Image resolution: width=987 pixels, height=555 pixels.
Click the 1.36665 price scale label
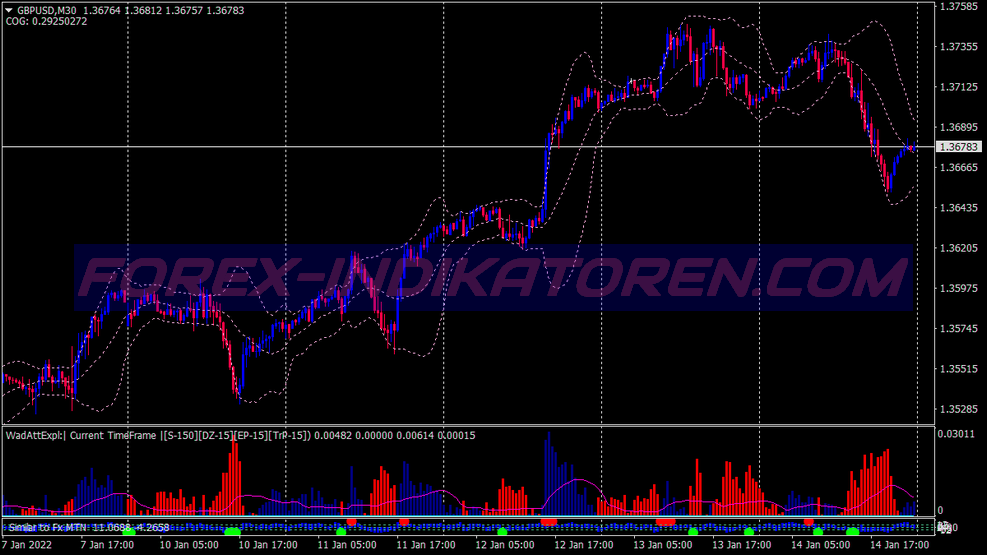click(959, 167)
